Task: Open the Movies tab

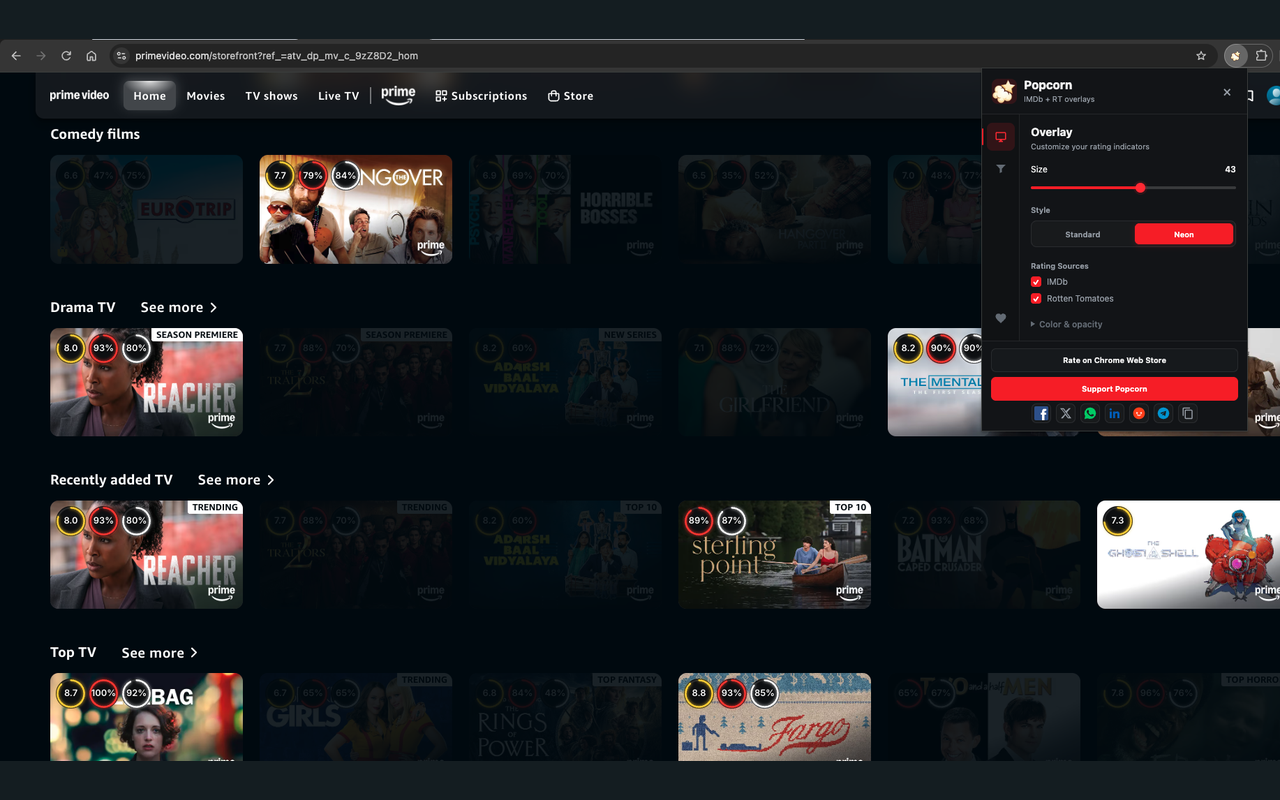Action: pos(206,96)
